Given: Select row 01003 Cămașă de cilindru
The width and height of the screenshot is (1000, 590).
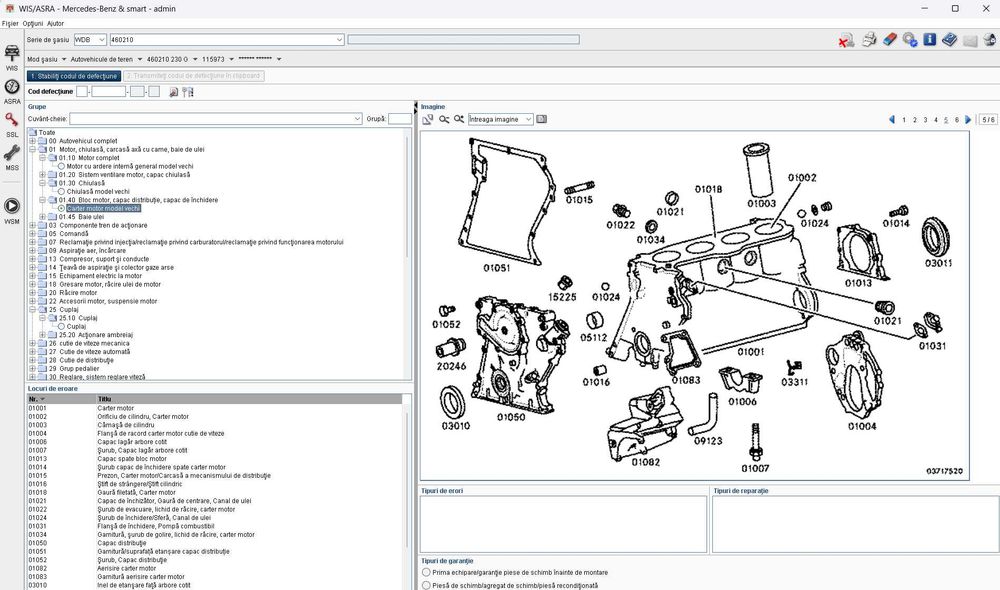Looking at the screenshot, I should 215,425.
